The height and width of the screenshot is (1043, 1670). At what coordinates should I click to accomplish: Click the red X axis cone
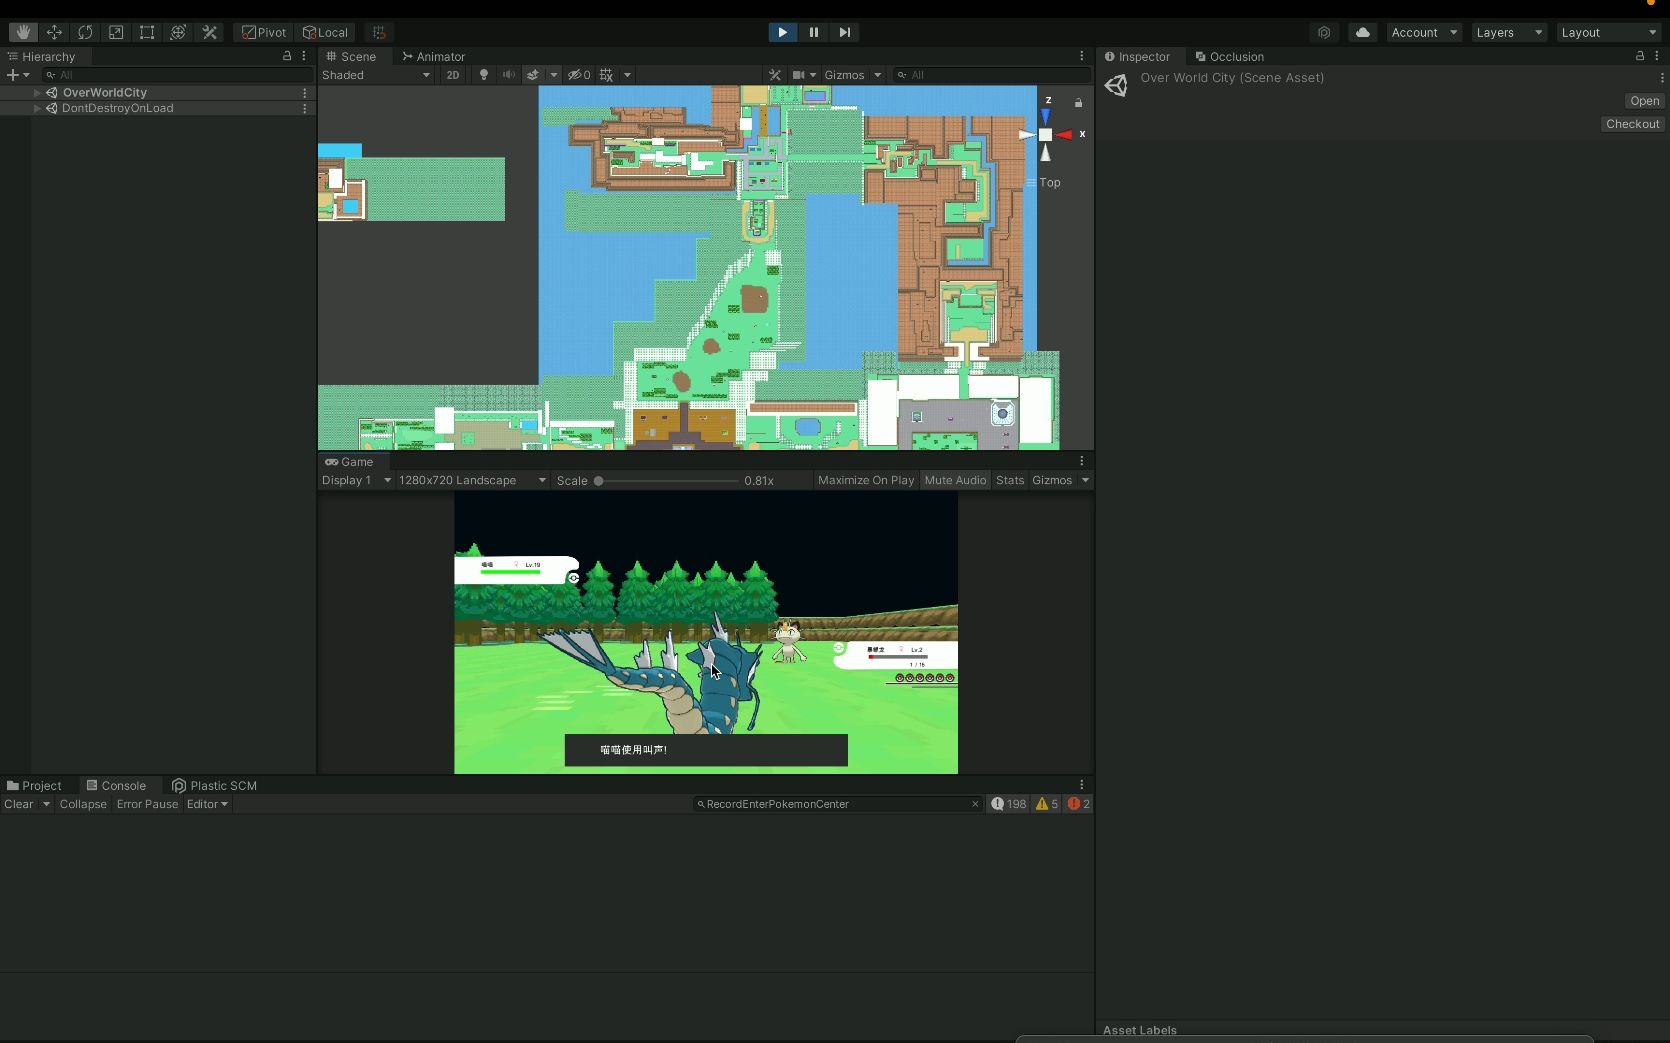[x=1065, y=134]
